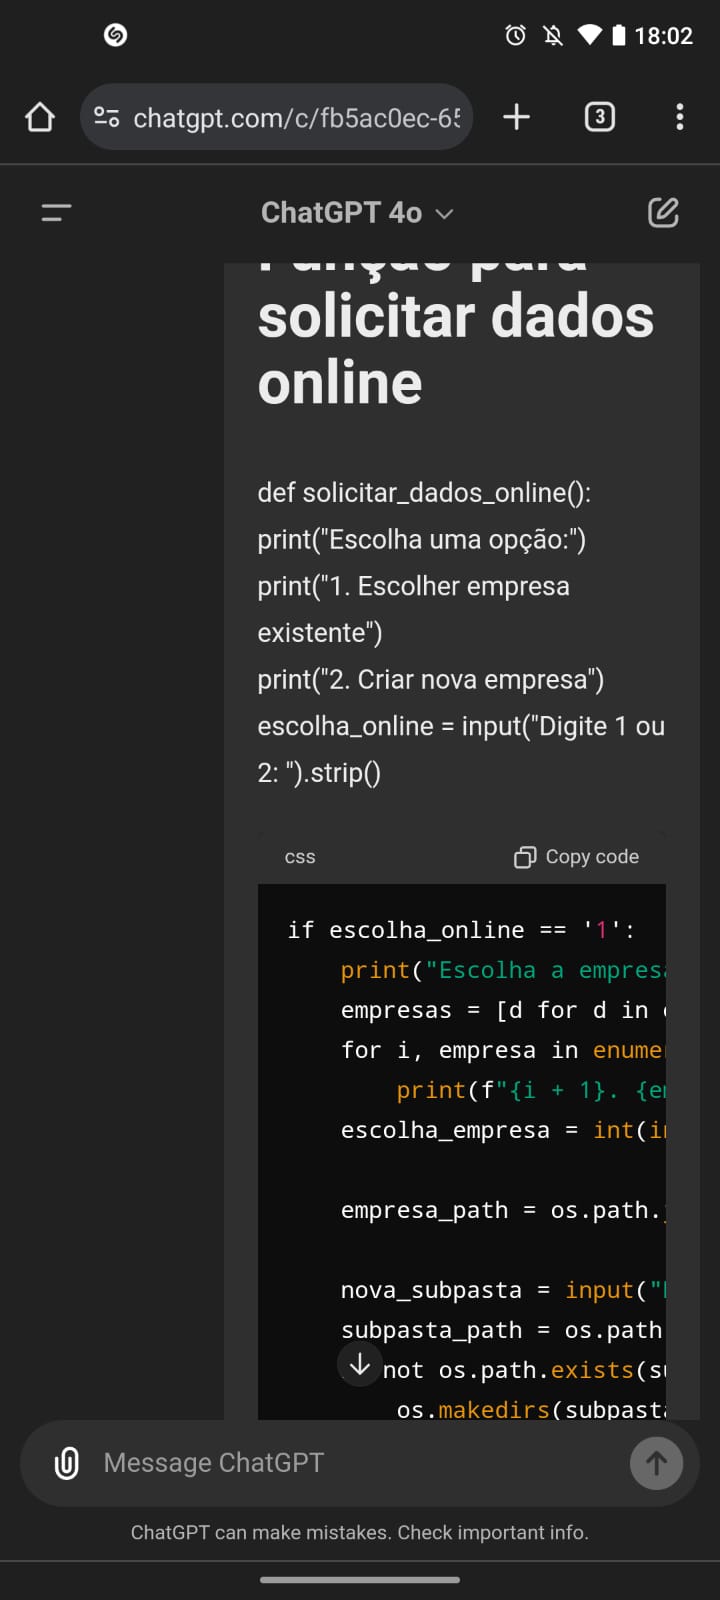This screenshot has height=1600, width=720.
Task: Tap the code block text area
Action: pyautogui.click(x=462, y=1151)
